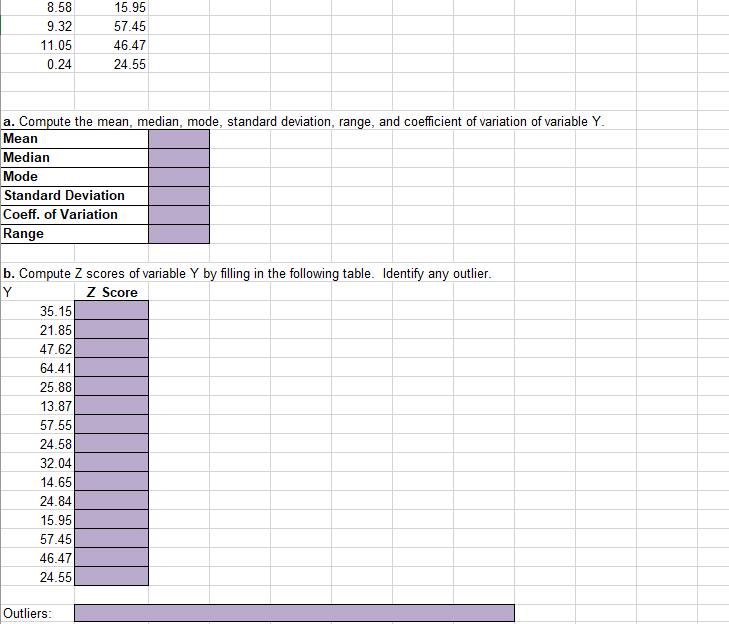Click 57.45 in the Z score table
The image size is (729, 624).
pos(56,539)
